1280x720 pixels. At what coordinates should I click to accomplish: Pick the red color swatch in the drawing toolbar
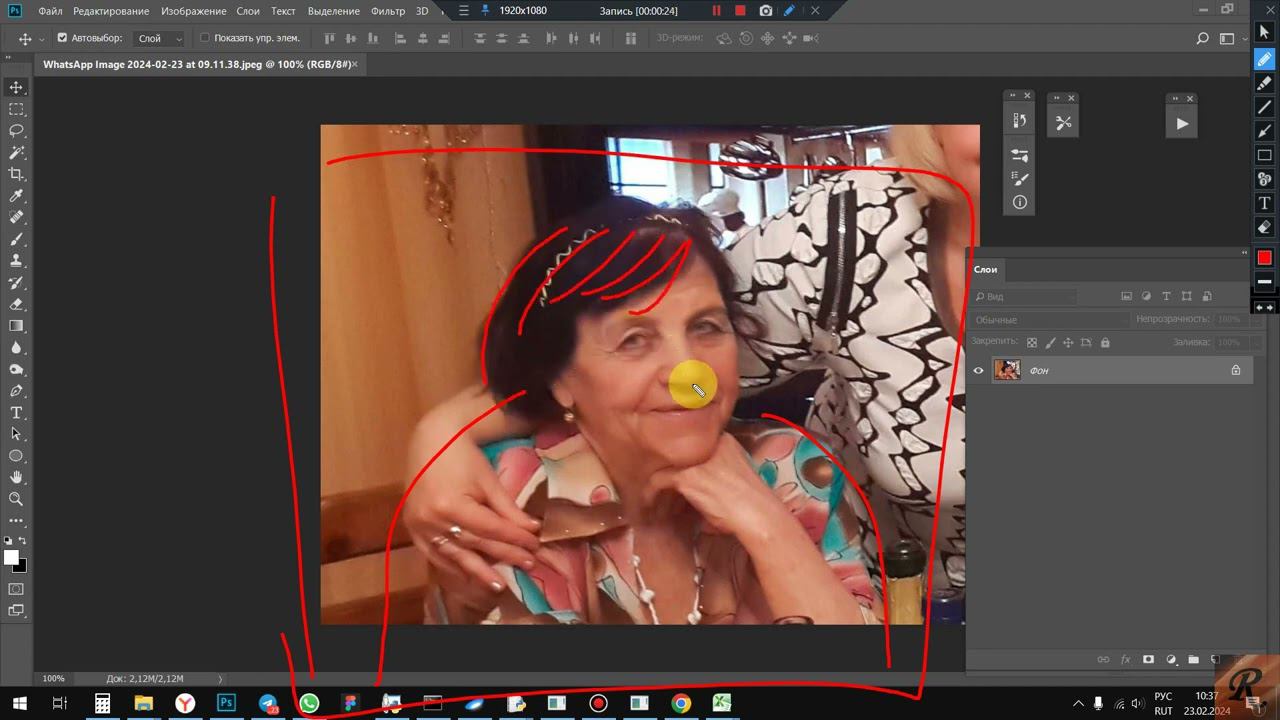1264,258
